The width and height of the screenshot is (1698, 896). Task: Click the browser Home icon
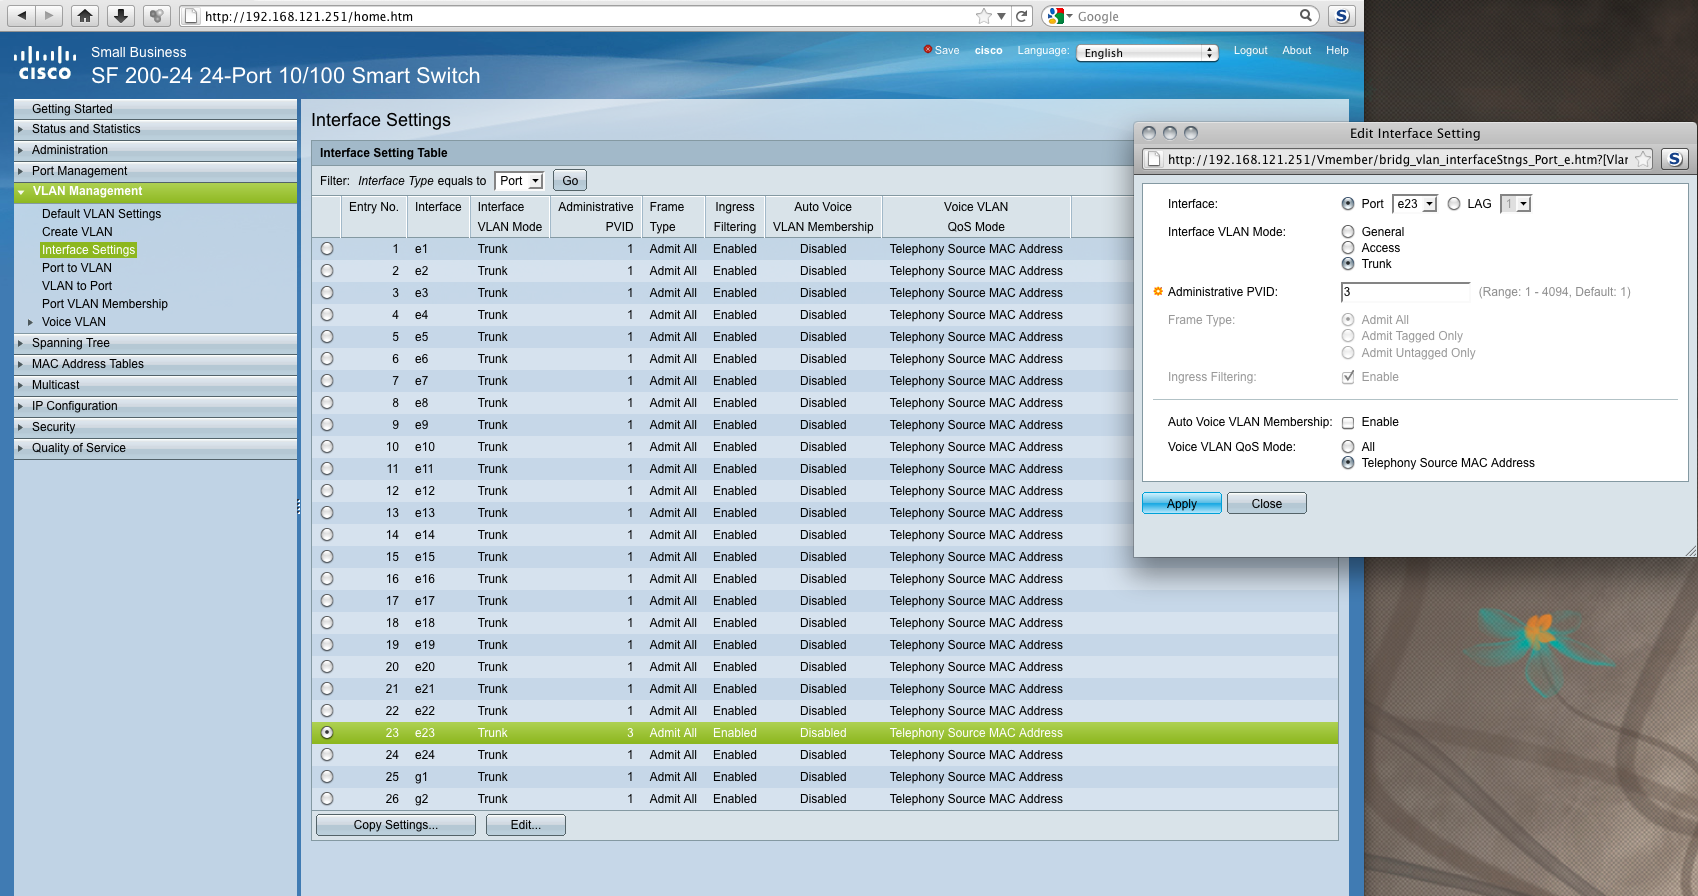coord(85,16)
